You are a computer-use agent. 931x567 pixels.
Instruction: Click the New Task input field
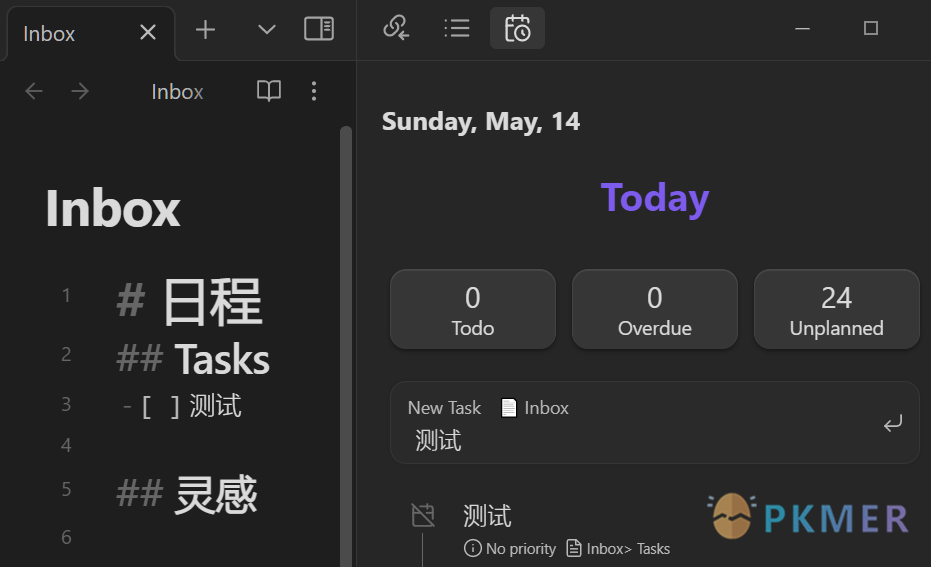640,441
